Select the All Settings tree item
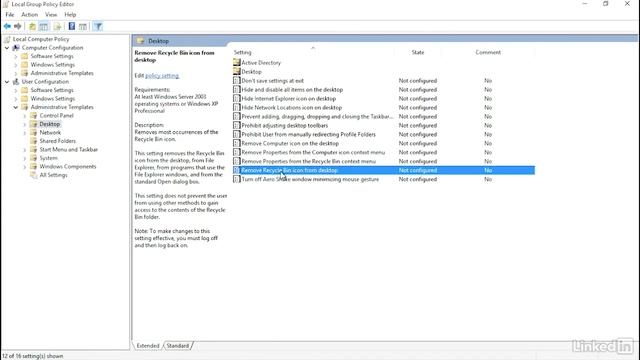The width and height of the screenshot is (640, 360). pyautogui.click(x=53, y=175)
